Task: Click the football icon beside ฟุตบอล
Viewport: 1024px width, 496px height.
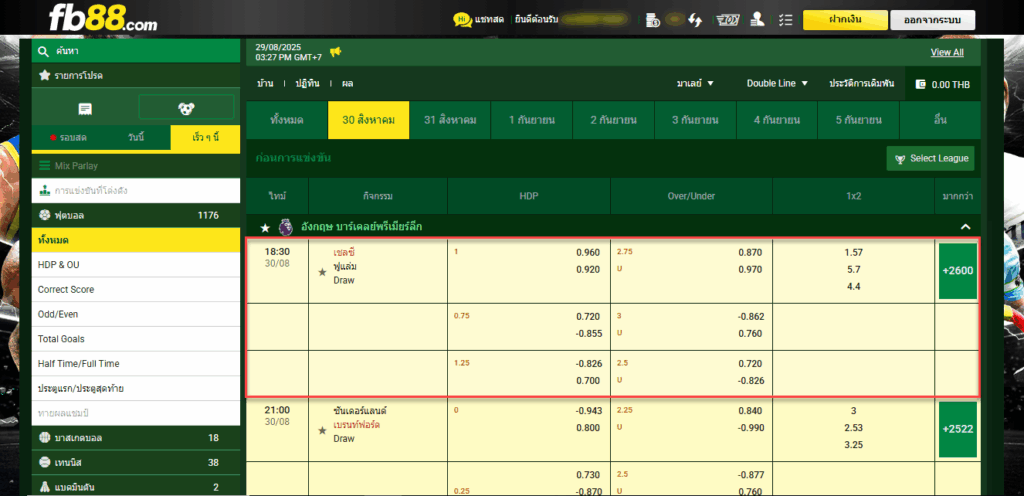Action: 44,215
